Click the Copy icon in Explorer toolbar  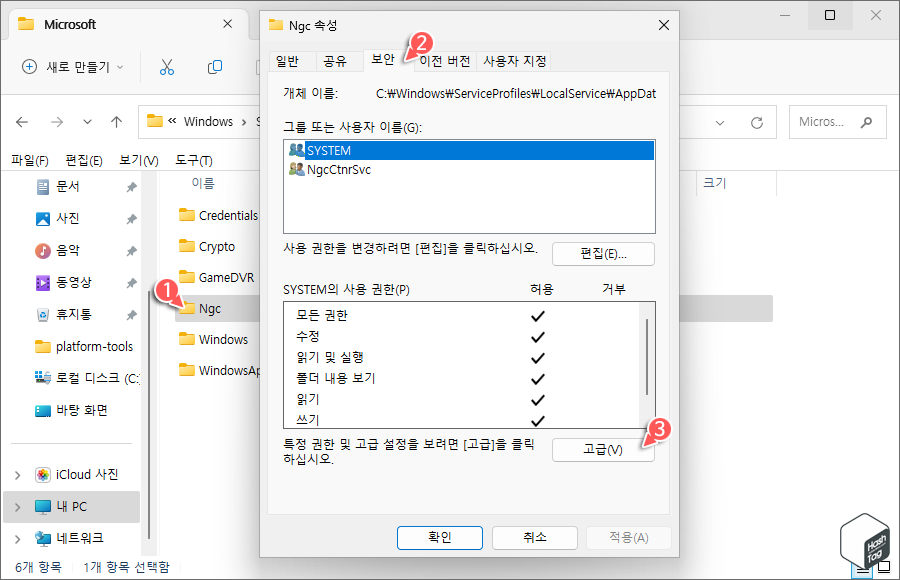coord(215,67)
